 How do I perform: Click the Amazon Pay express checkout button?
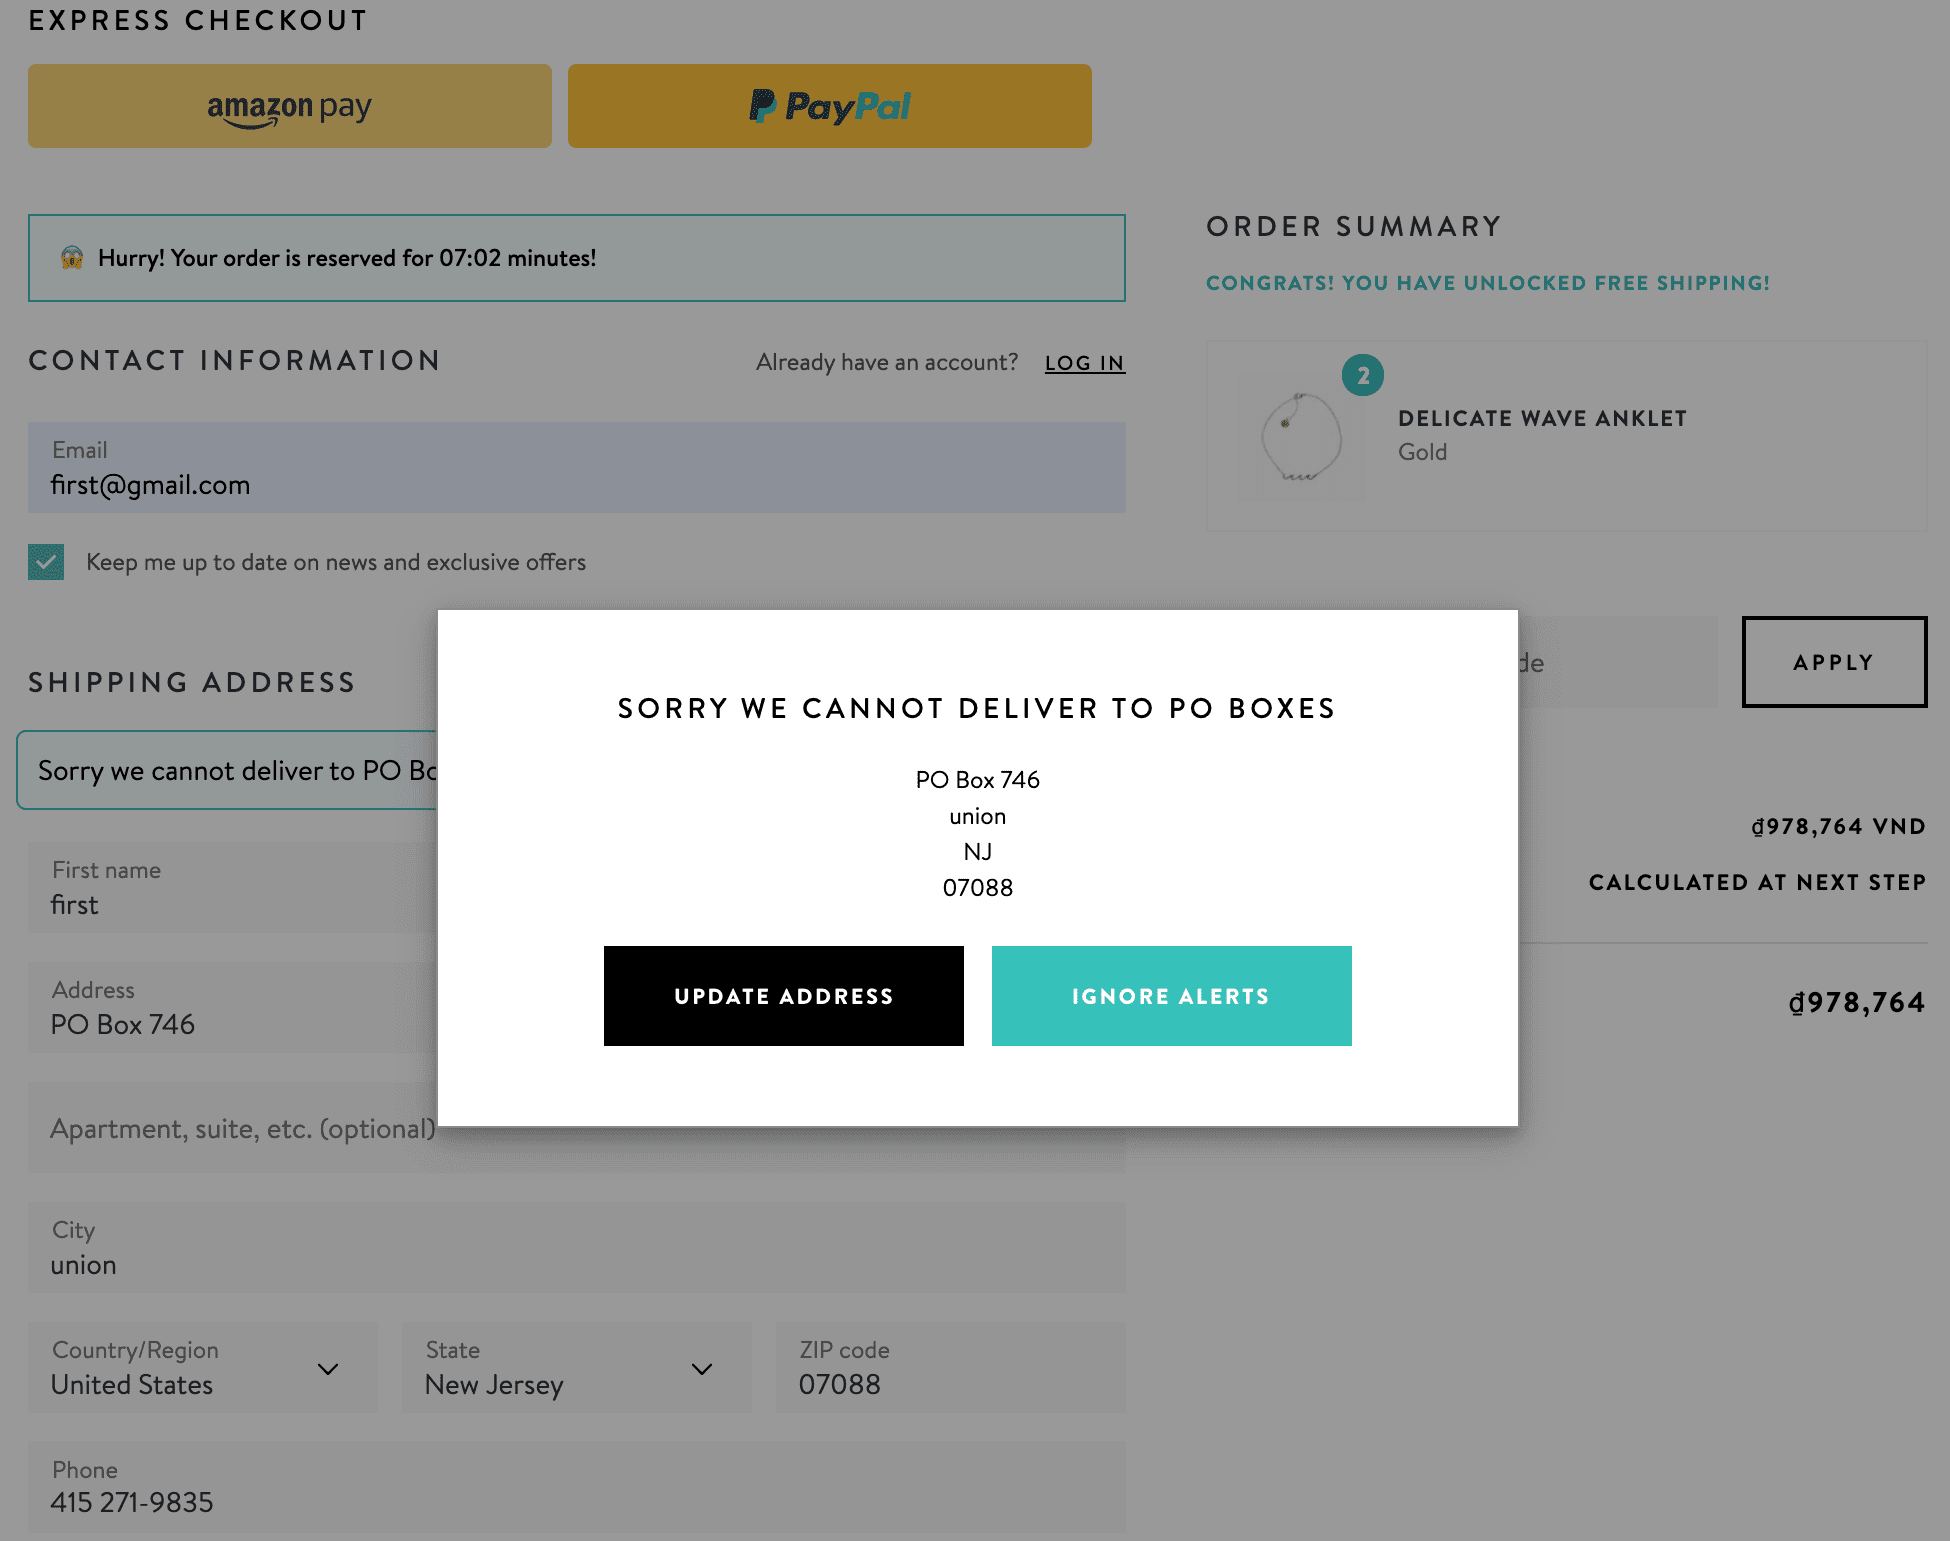click(x=290, y=106)
